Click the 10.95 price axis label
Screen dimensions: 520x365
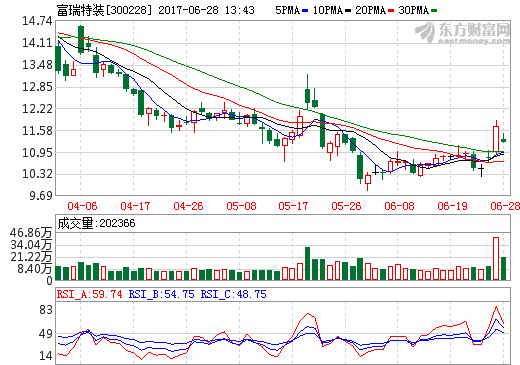click(x=37, y=152)
